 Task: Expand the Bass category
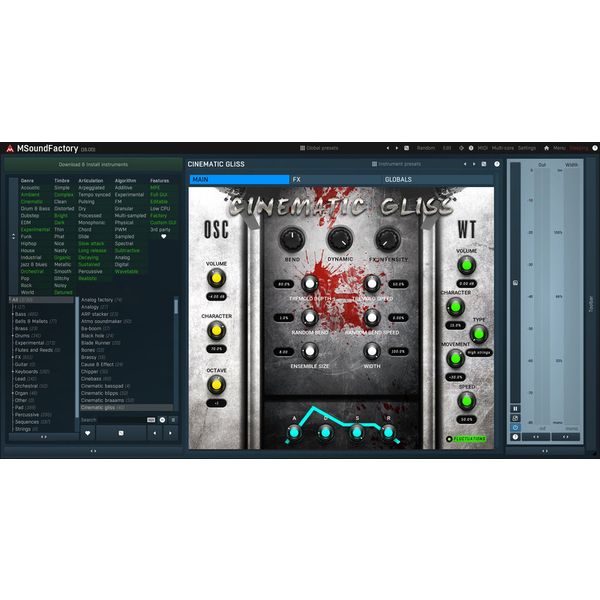click(x=13, y=314)
